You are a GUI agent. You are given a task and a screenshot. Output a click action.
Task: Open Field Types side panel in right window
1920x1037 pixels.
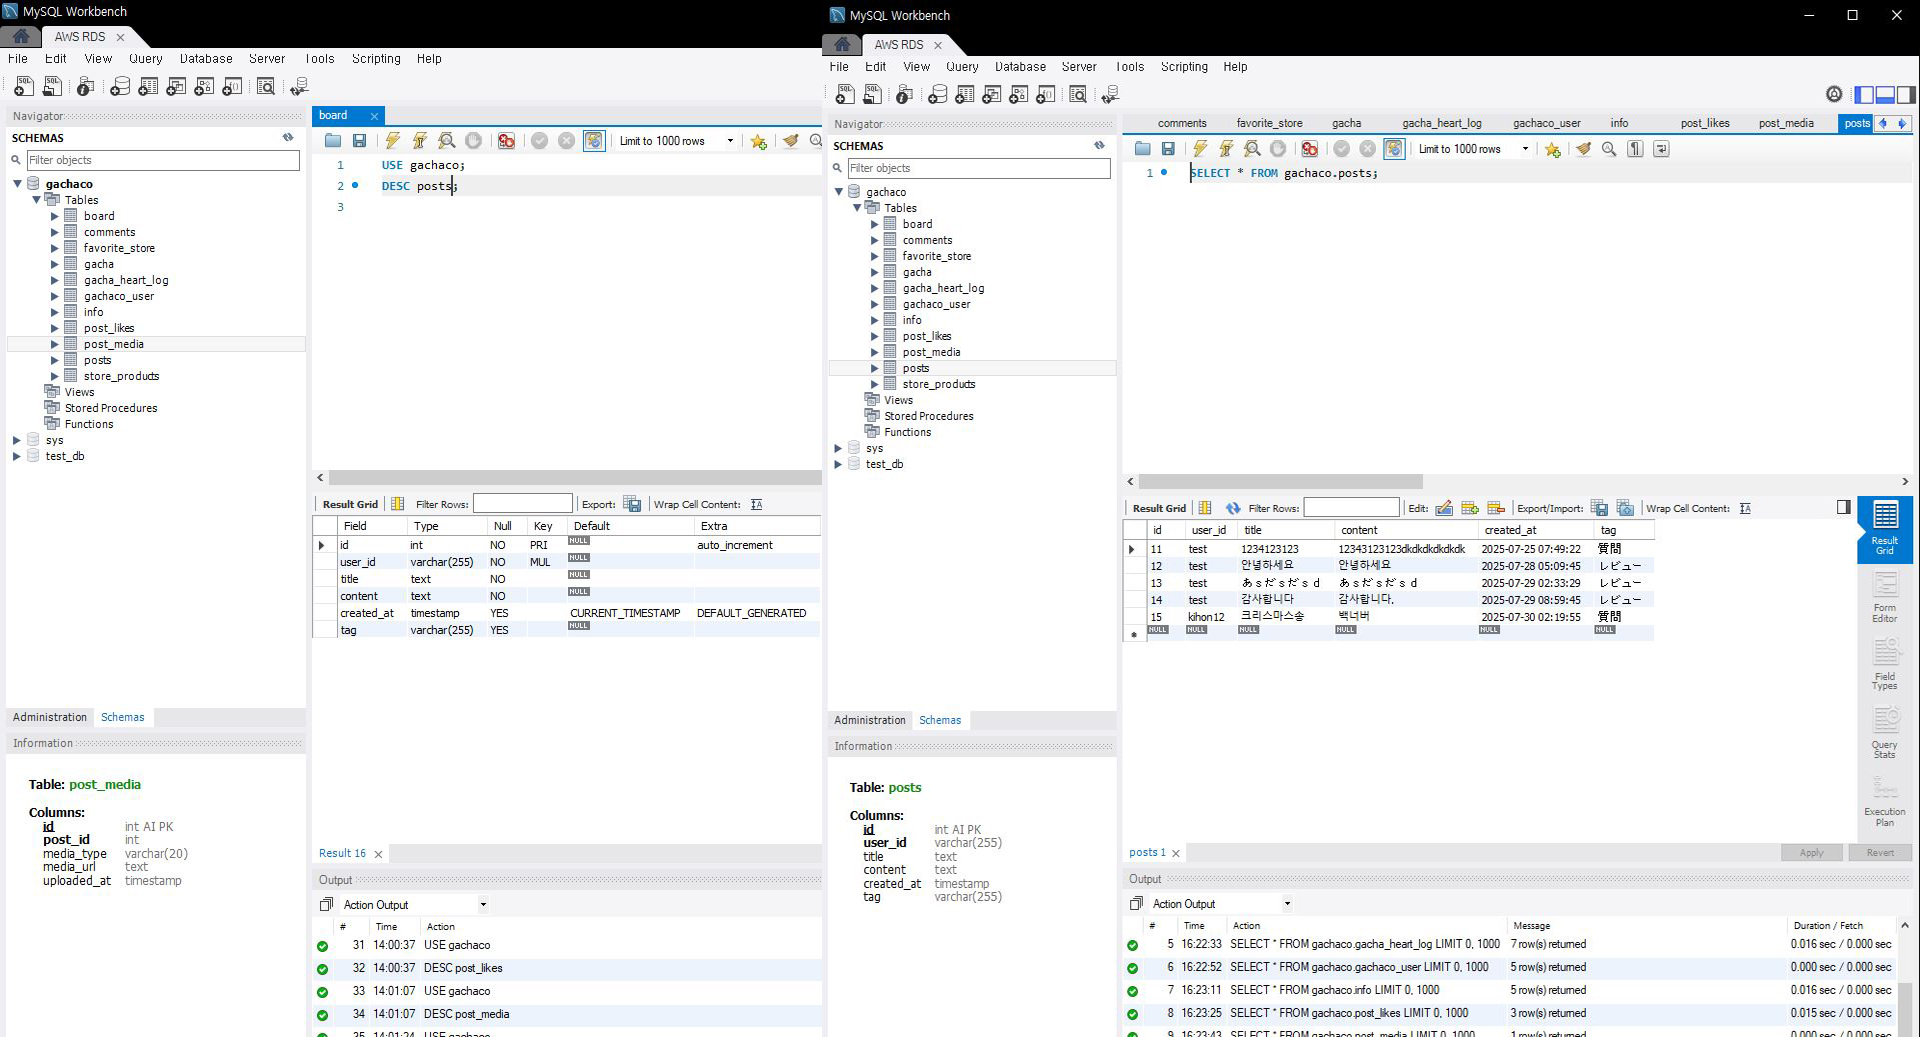[1885, 665]
